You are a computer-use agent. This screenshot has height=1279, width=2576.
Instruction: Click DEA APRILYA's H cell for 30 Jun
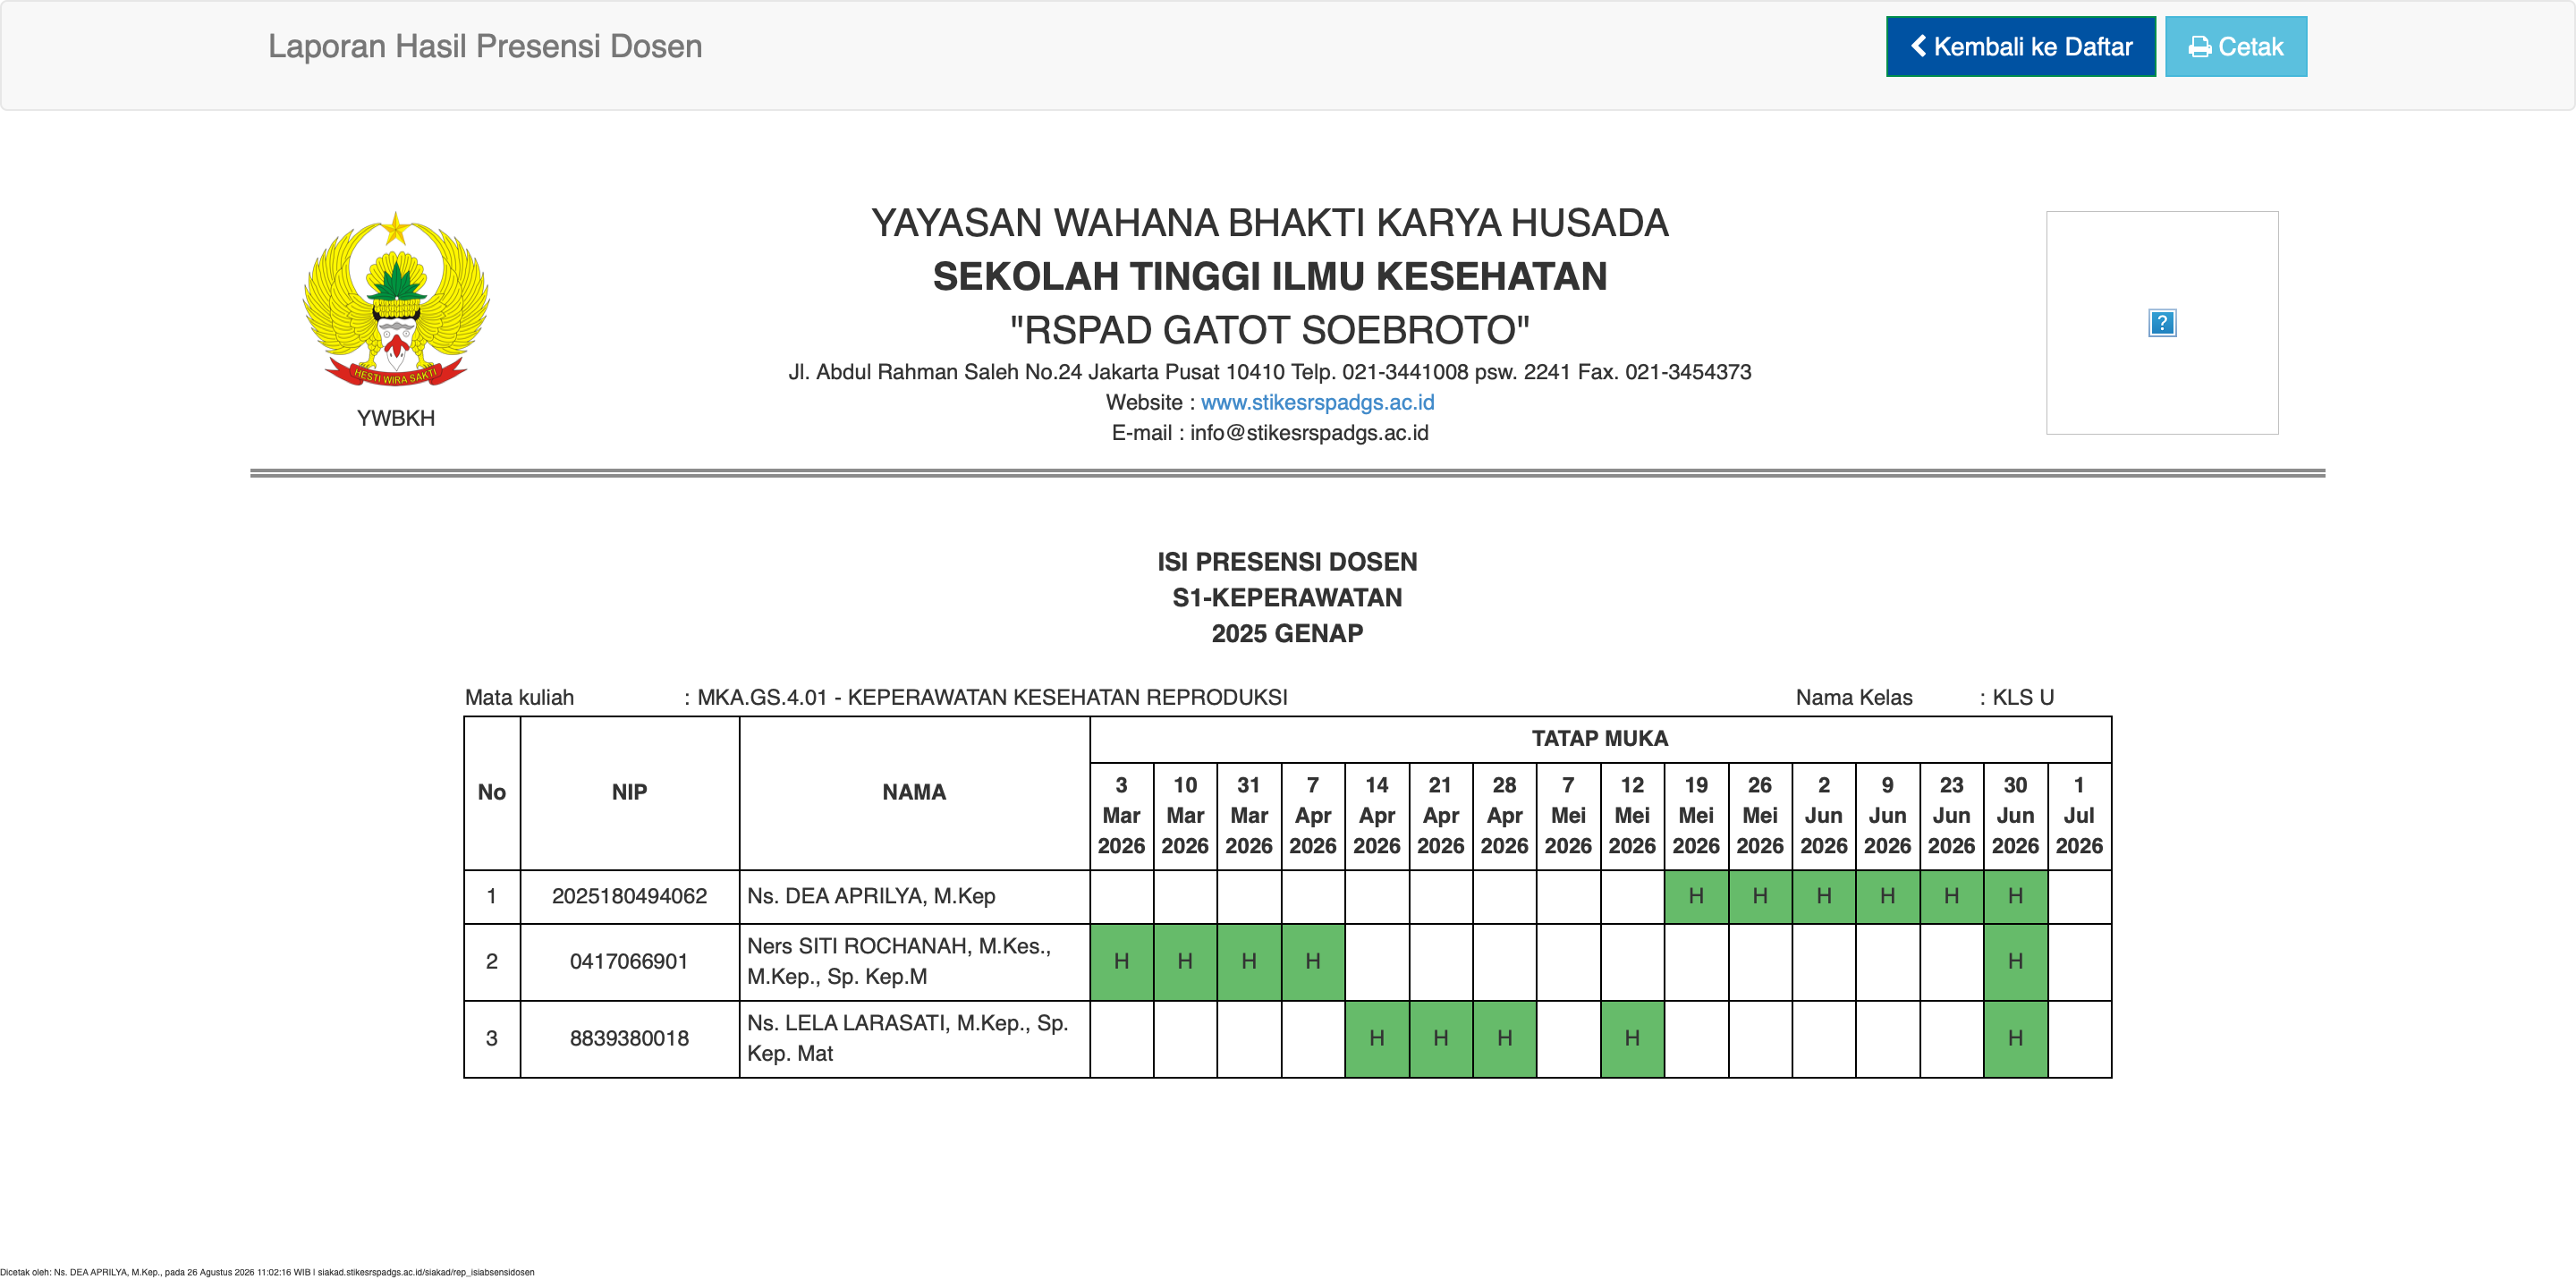[2015, 896]
